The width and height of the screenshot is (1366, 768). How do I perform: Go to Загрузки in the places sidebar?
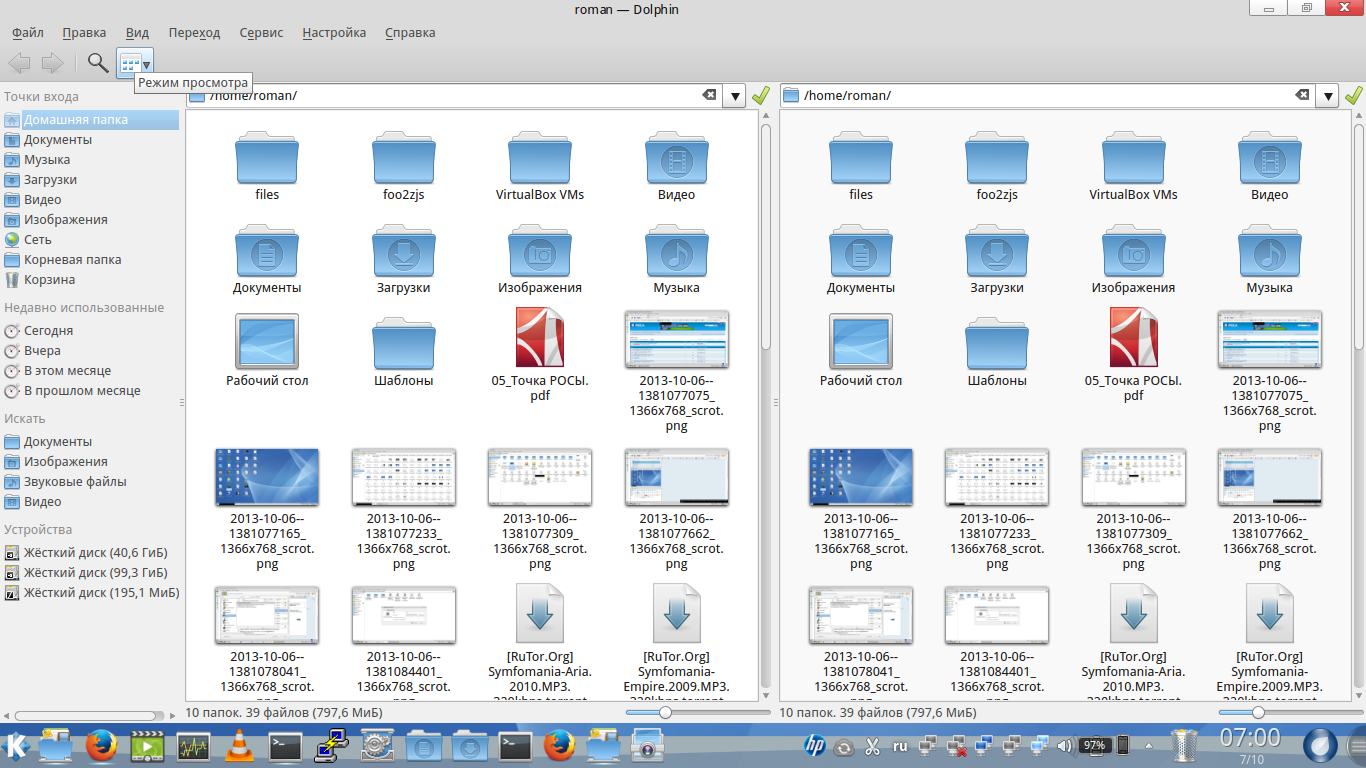click(x=50, y=180)
